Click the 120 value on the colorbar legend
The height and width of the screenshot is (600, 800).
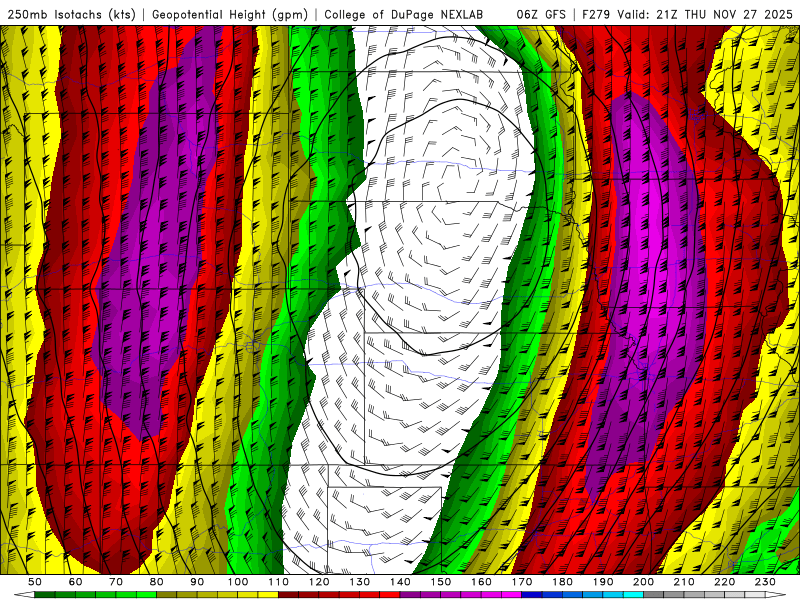tap(319, 582)
